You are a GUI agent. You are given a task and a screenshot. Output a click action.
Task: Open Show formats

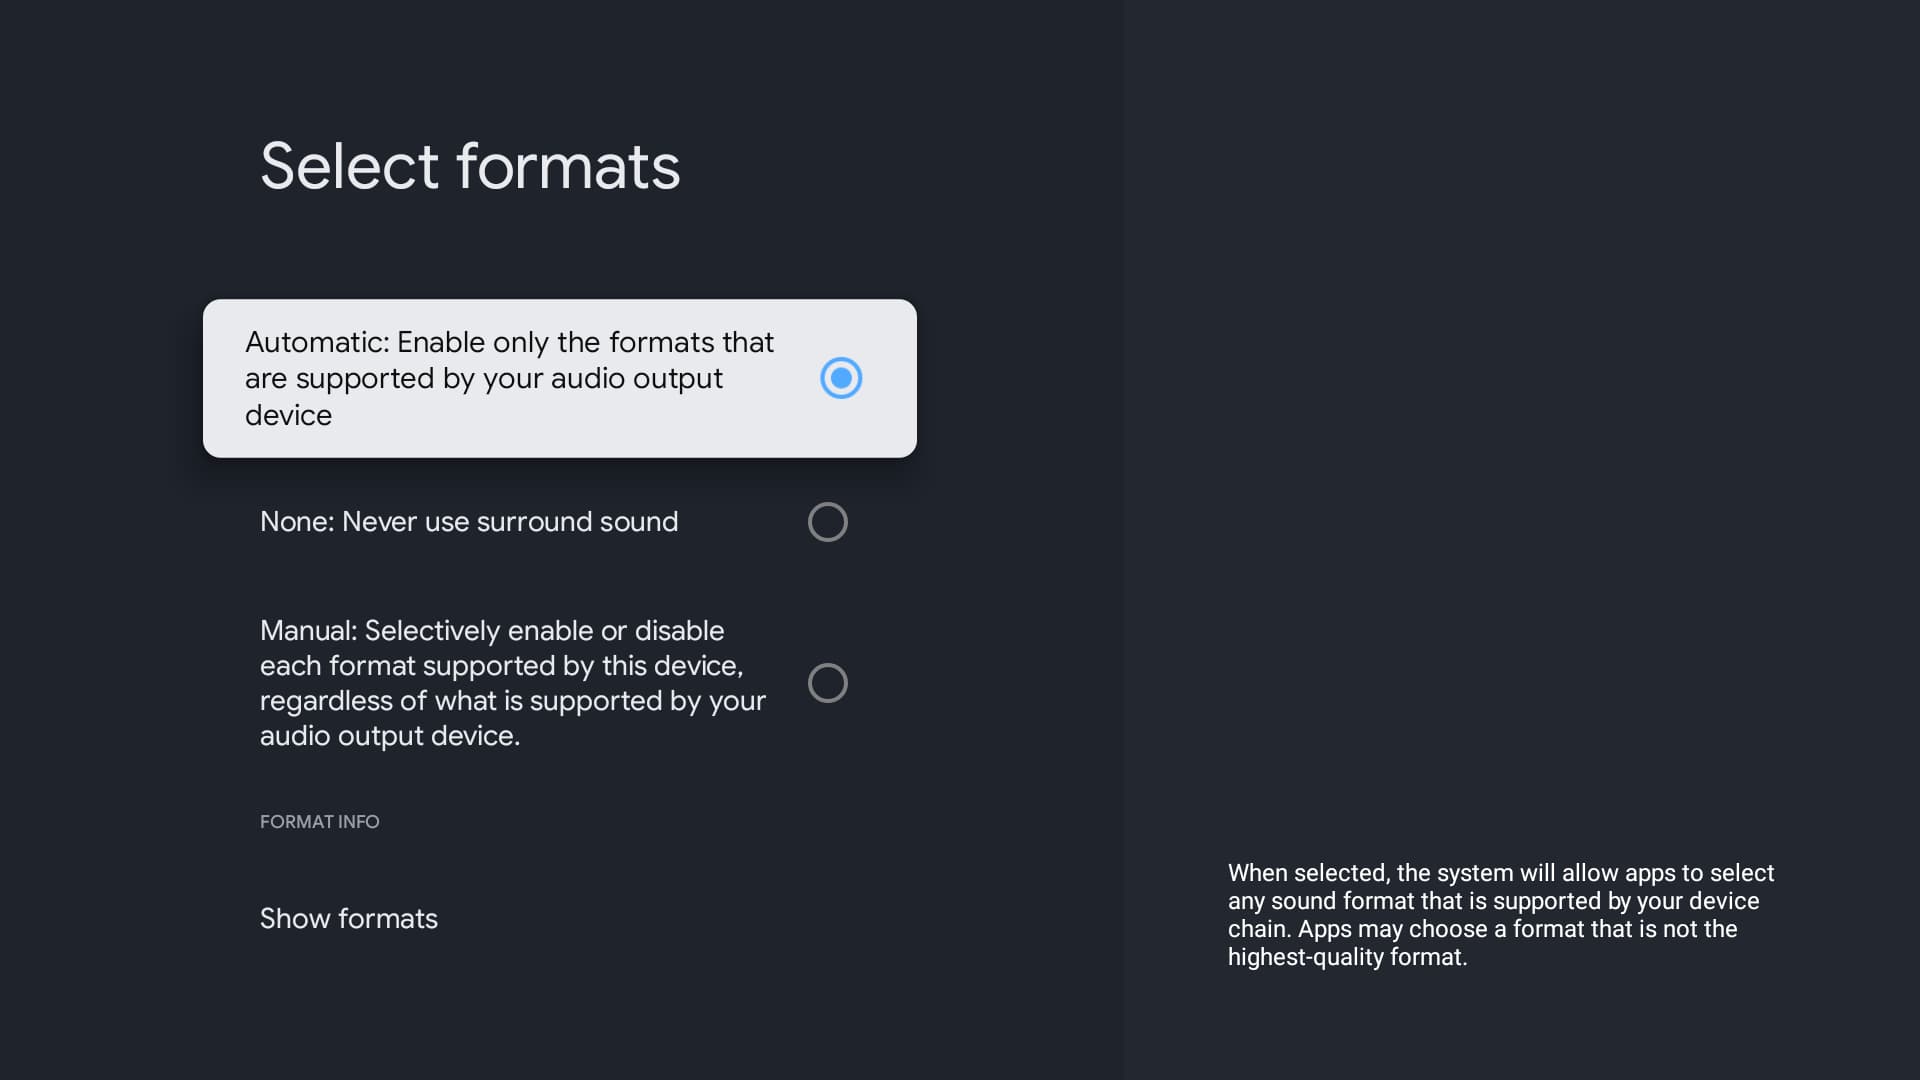[x=348, y=918]
